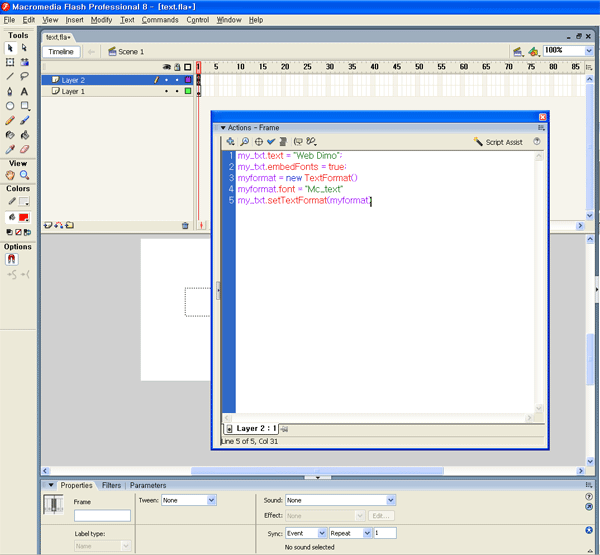Toggle visibility dot of Layer 1
The width and height of the screenshot is (600, 555).
166,91
